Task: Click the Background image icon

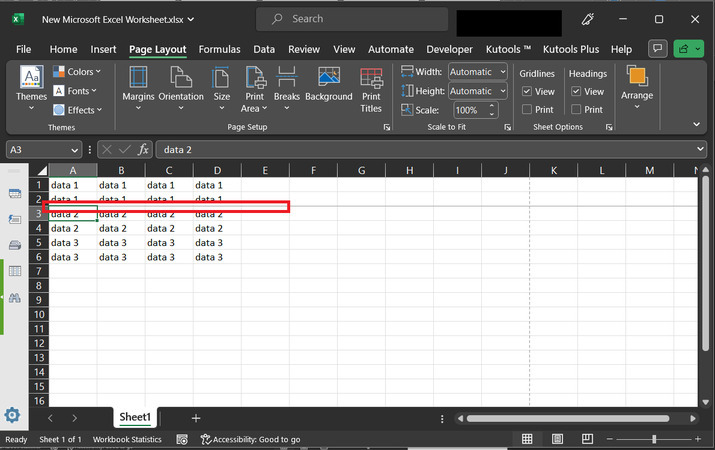Action: (329, 85)
